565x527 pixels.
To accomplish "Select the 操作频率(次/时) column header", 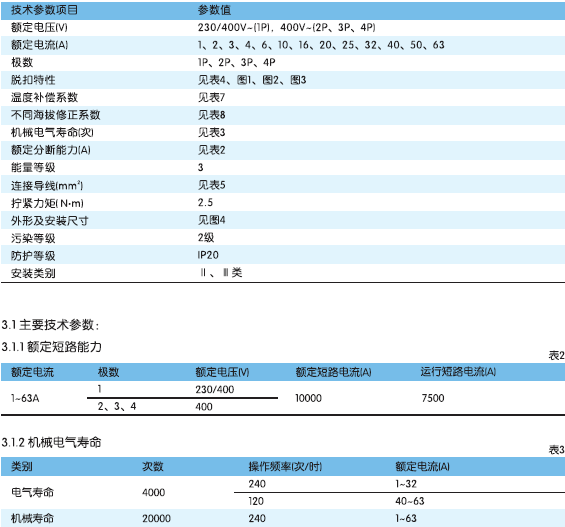I will point(285,467).
